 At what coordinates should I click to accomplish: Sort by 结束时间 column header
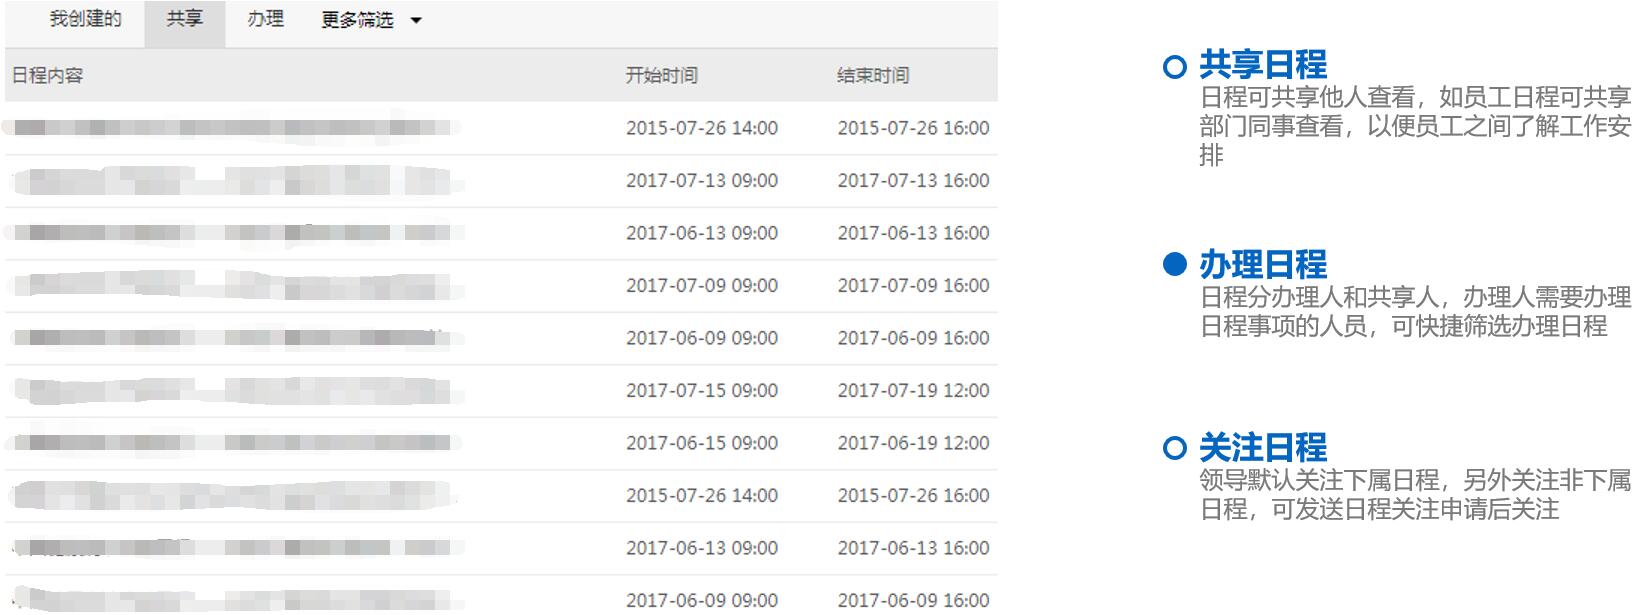click(873, 76)
